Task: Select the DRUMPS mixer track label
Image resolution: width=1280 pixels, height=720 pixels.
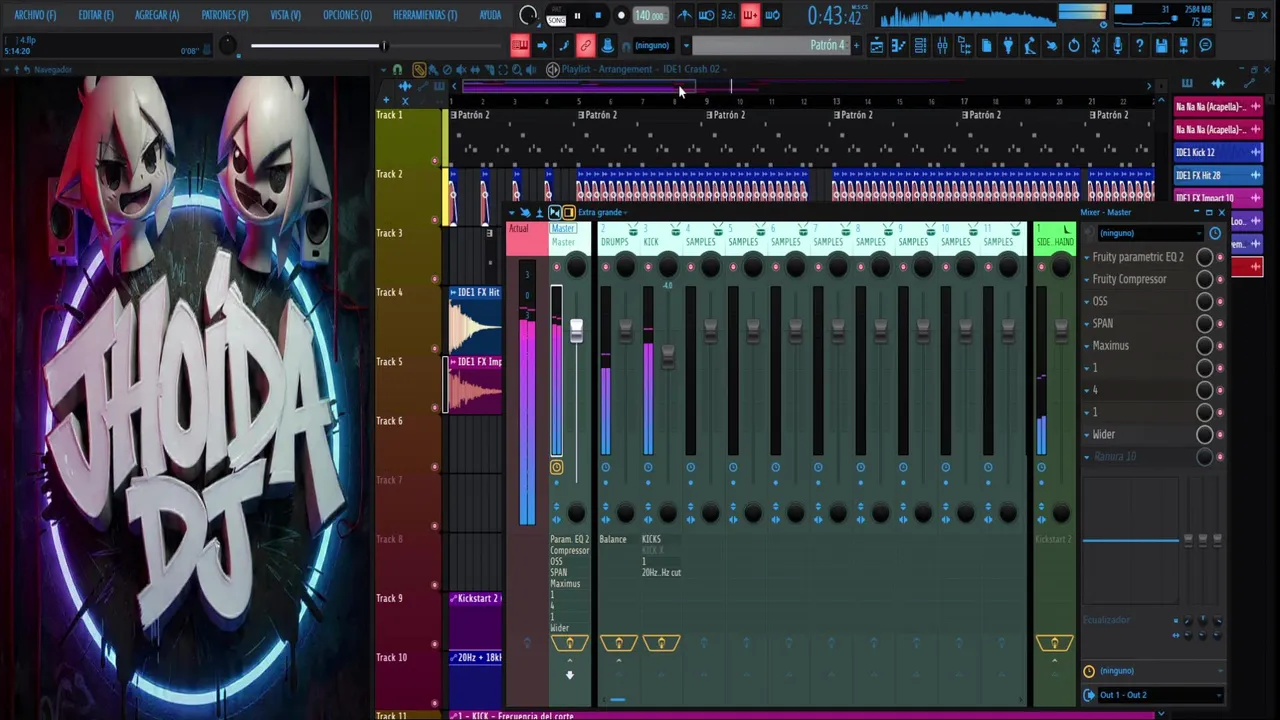Action: point(614,242)
